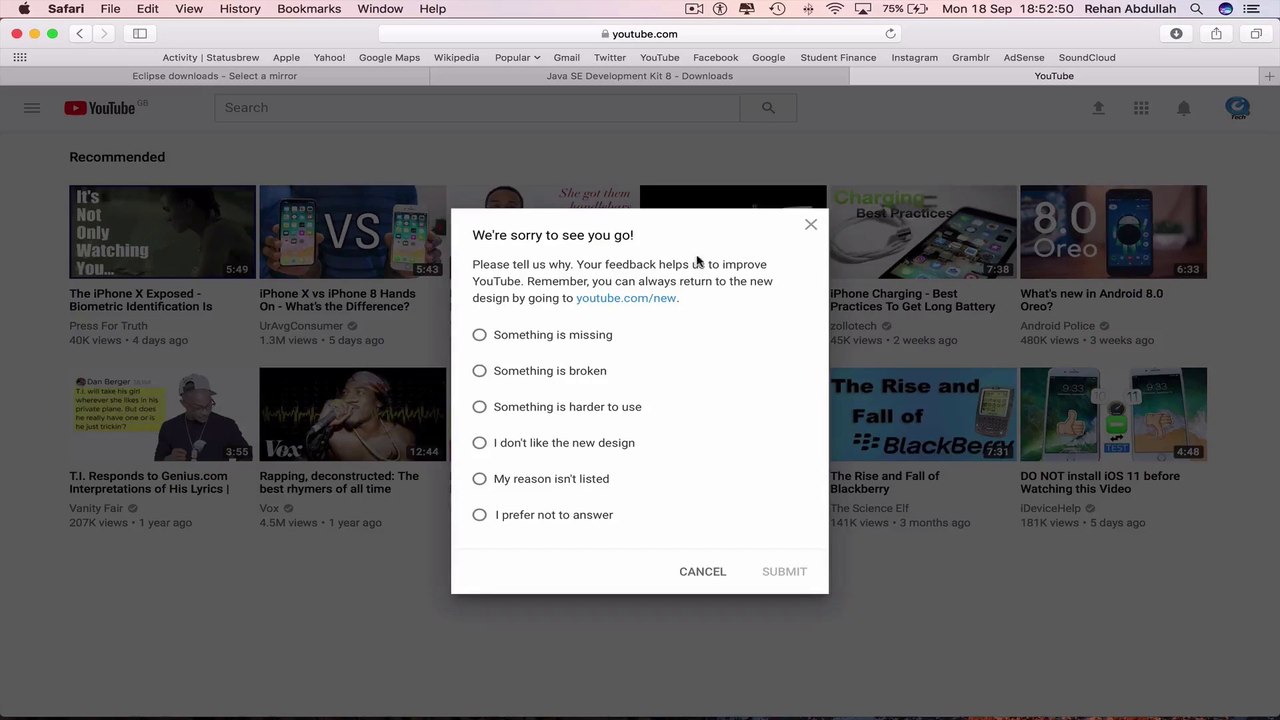The width and height of the screenshot is (1280, 720).
Task: Open the Google Maps bookmark
Action: tap(389, 57)
